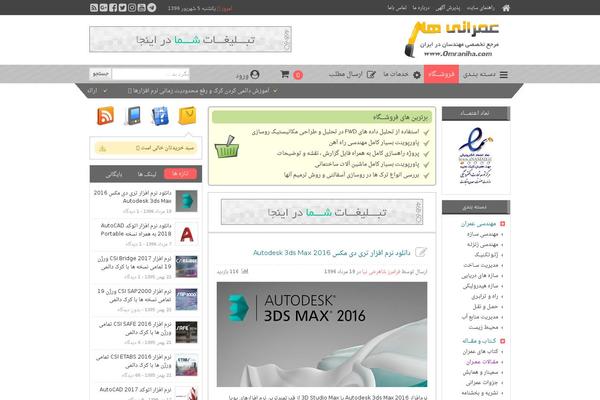
Task: Click the content-area advertisement banner
Action: tap(322, 212)
